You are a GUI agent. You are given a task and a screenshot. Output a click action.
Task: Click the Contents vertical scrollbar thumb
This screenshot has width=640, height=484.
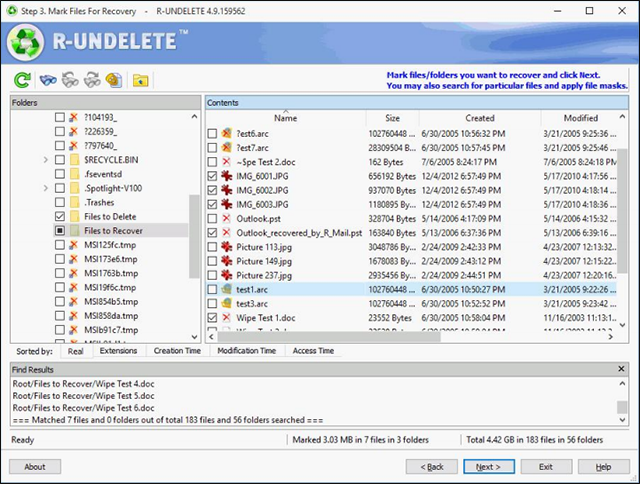coord(622,211)
